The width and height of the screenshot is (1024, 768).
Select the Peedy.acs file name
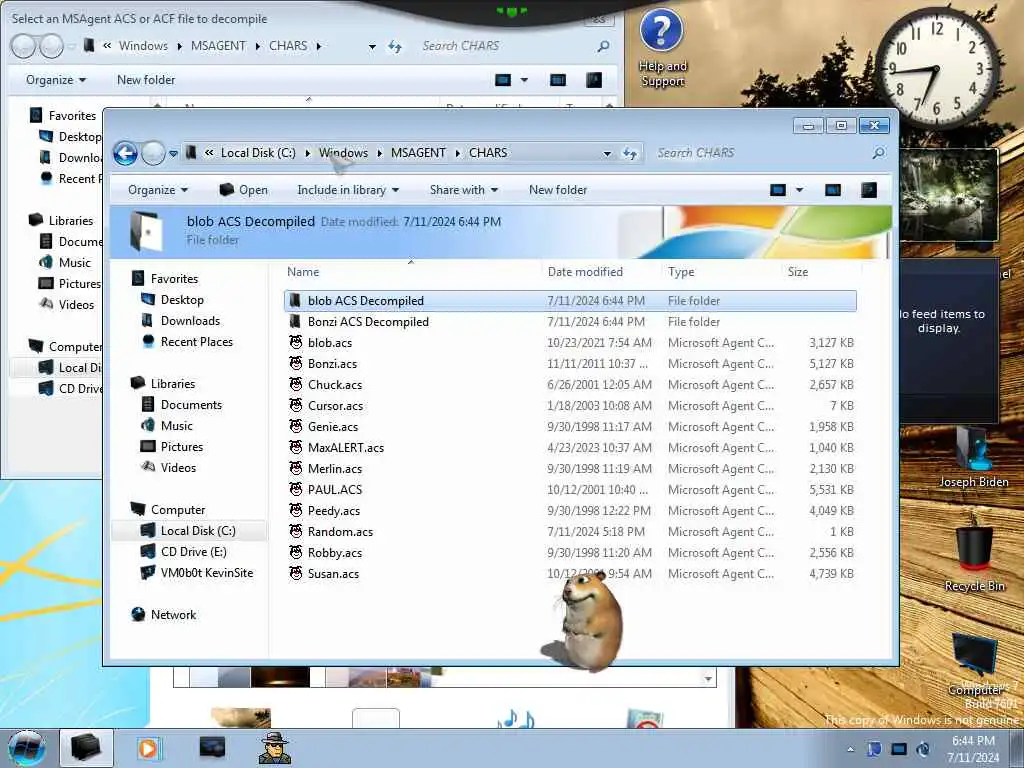(x=334, y=511)
